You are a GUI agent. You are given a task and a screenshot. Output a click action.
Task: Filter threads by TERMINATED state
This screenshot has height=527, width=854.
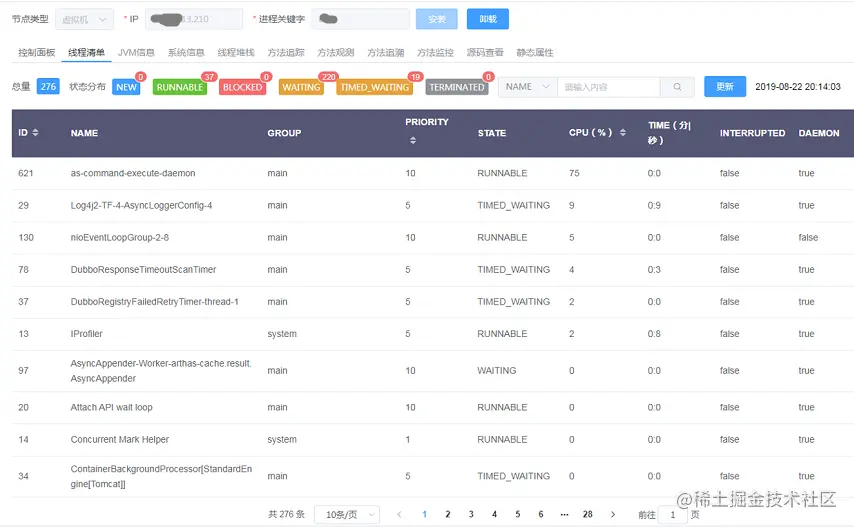[456, 87]
